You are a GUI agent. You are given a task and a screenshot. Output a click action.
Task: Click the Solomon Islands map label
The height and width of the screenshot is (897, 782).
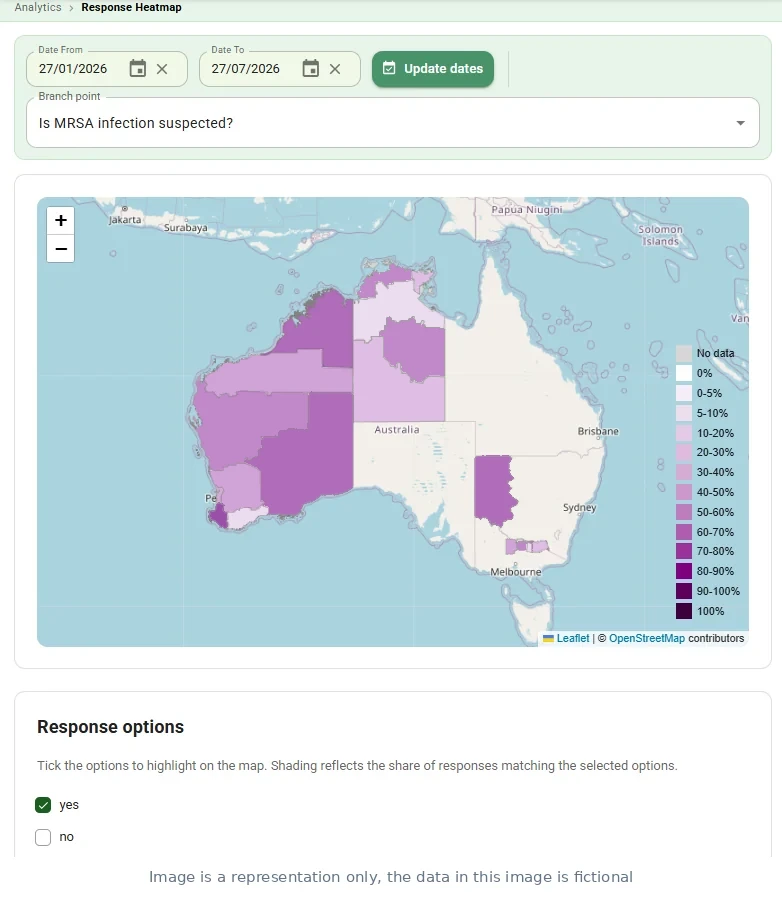click(x=661, y=235)
